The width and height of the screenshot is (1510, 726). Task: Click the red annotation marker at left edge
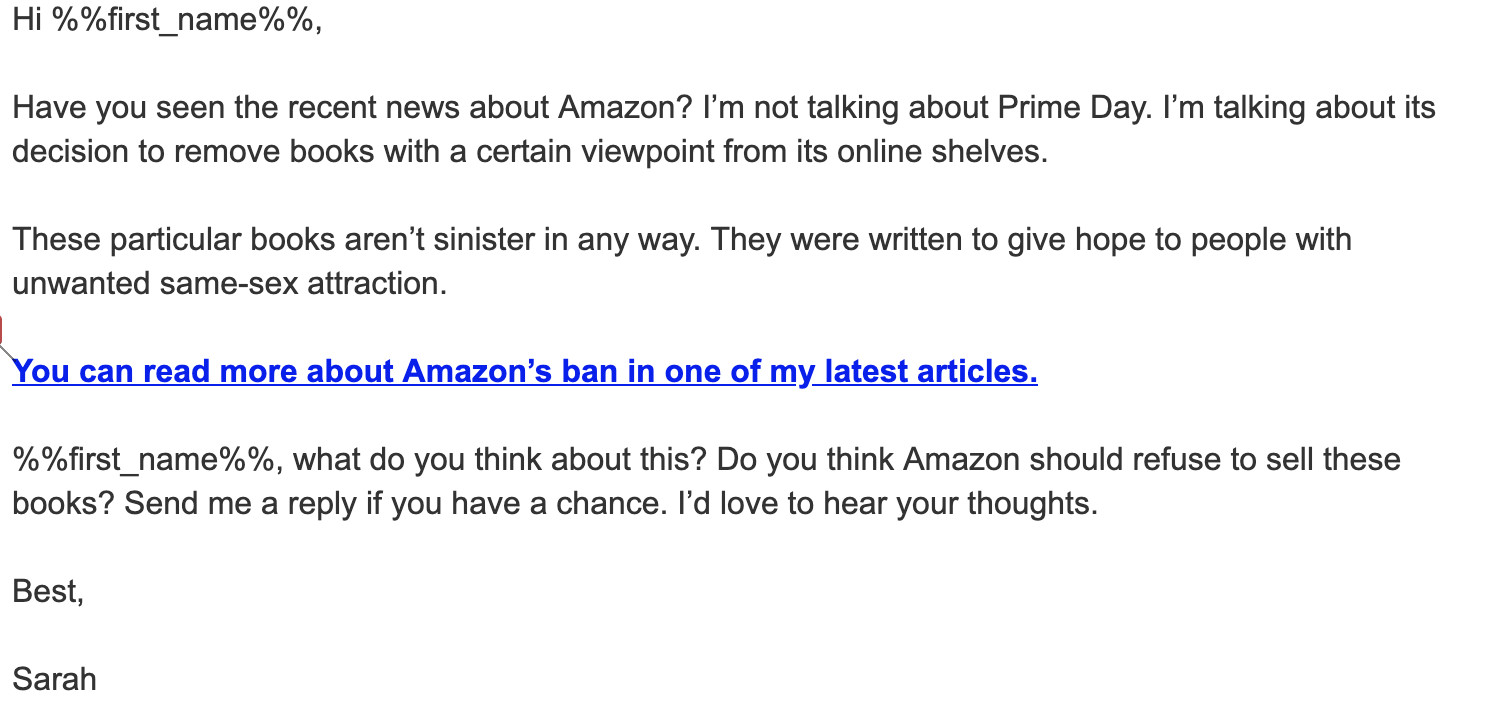click(x=2, y=331)
